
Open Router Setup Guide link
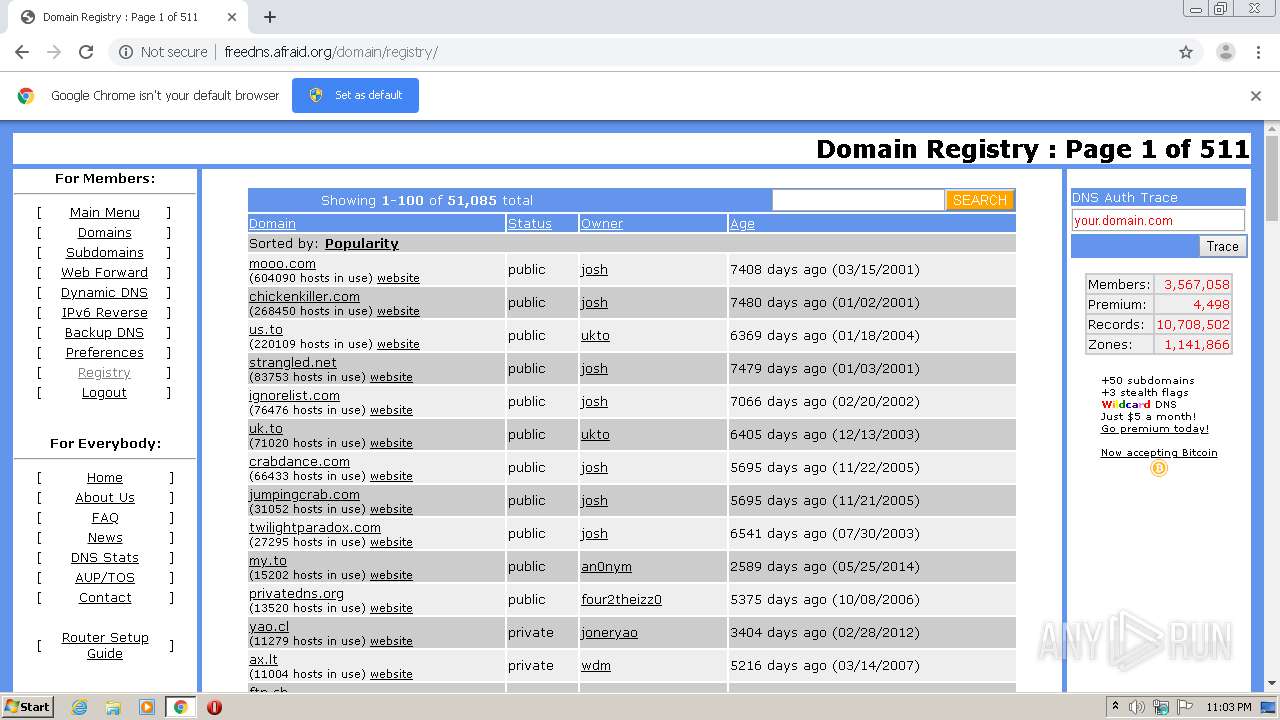(104, 645)
